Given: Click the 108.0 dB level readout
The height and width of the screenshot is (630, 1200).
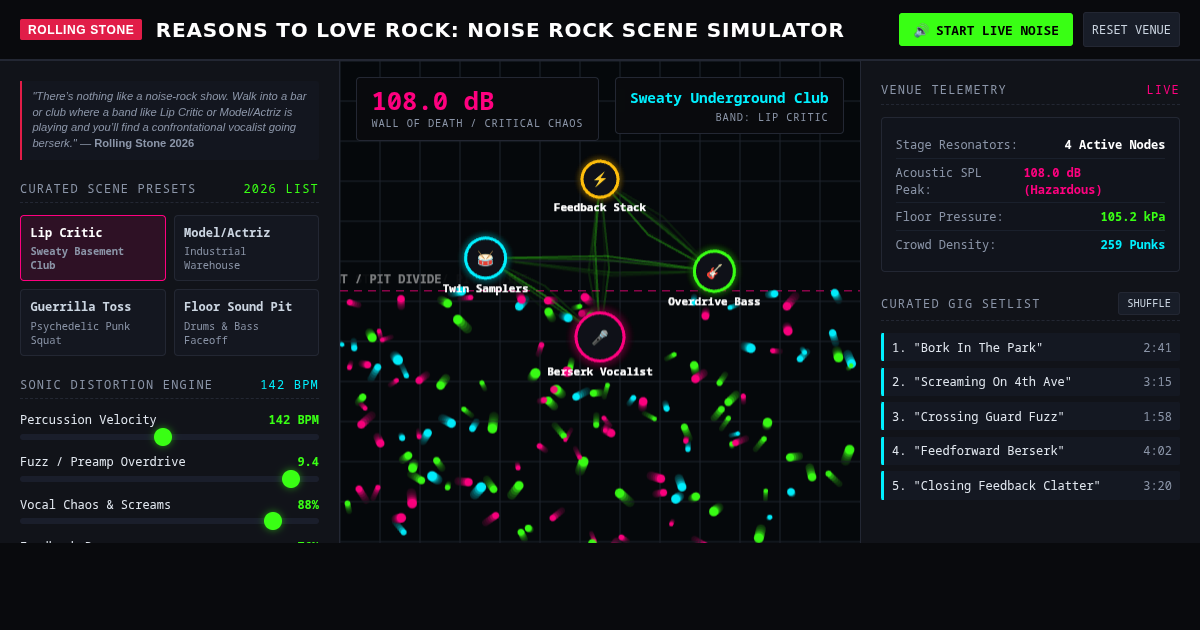Looking at the screenshot, I should click(x=433, y=102).
